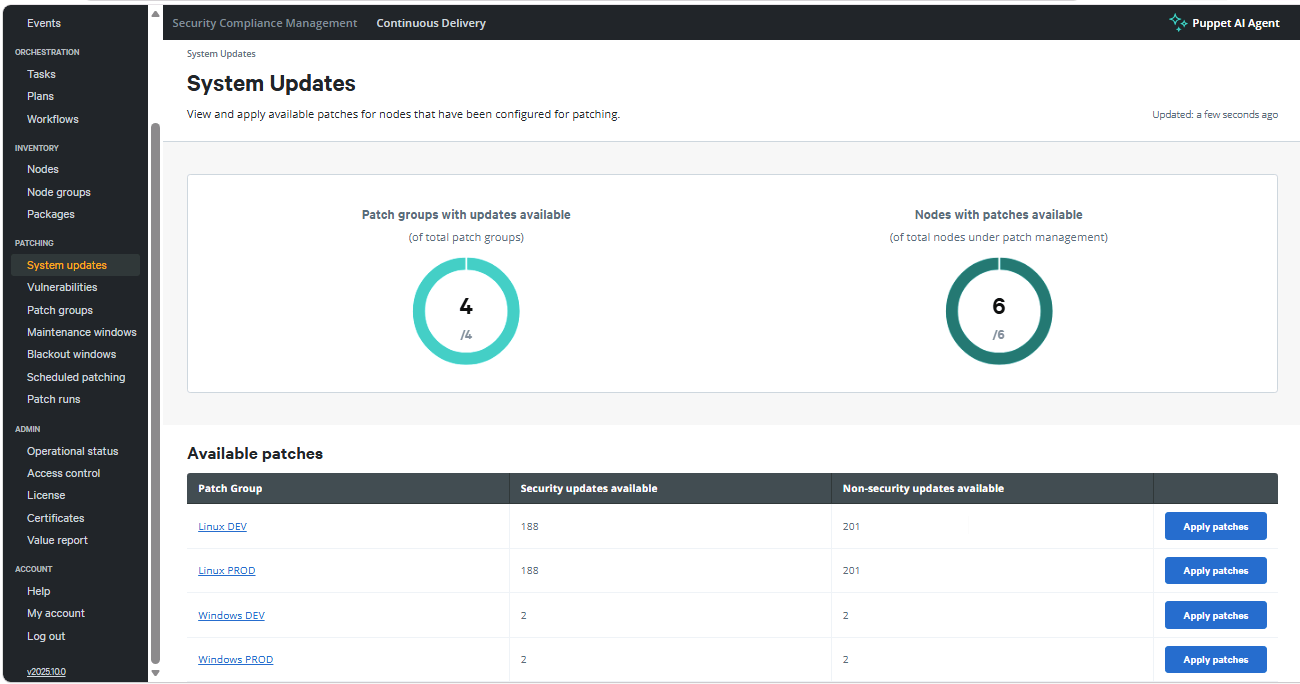Select Scheduled patching menu item
1300x684 pixels.
[76, 377]
